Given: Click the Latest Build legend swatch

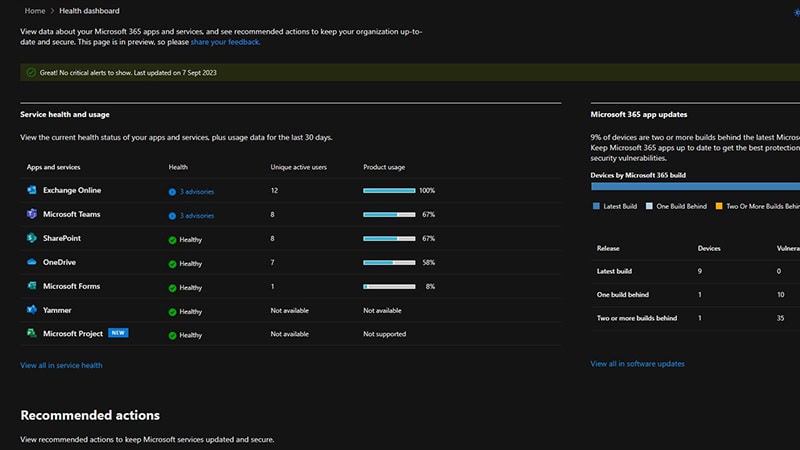Looking at the screenshot, I should click(x=595, y=206).
